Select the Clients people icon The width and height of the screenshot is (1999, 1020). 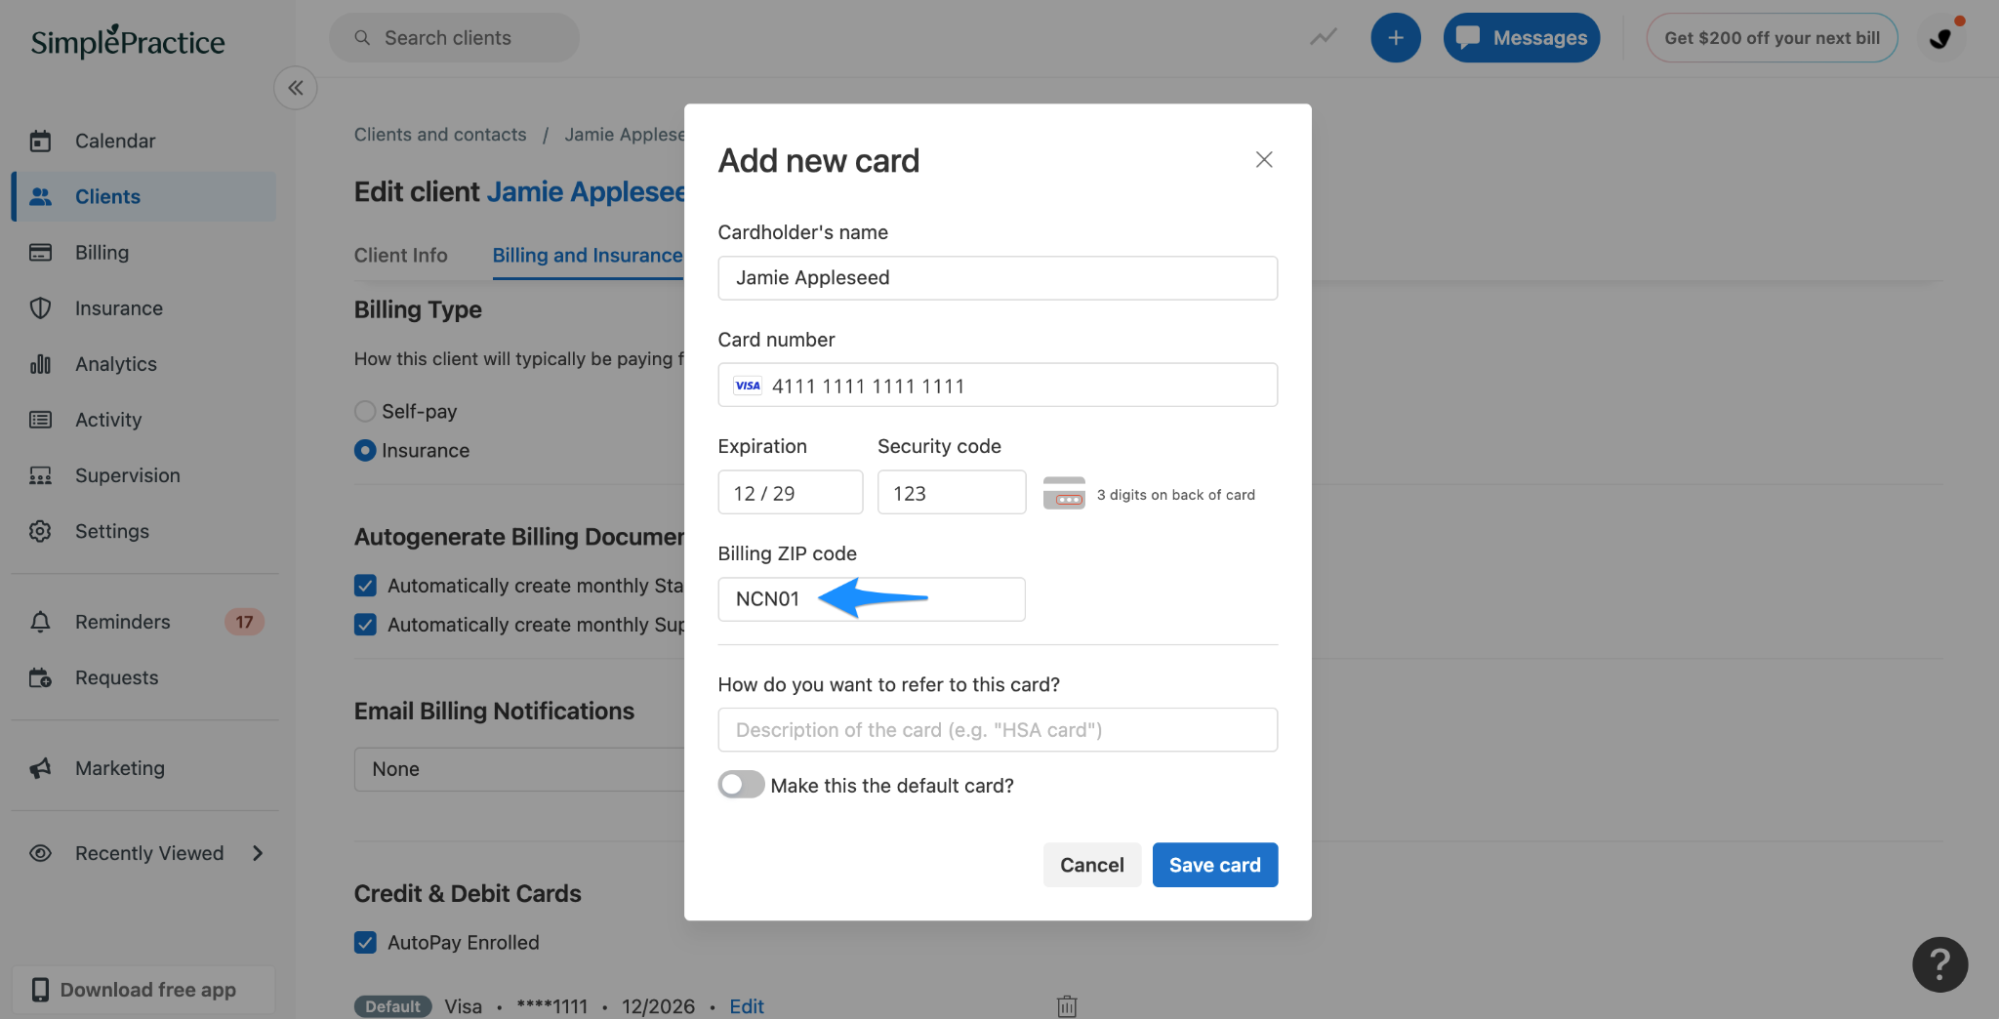[40, 197]
